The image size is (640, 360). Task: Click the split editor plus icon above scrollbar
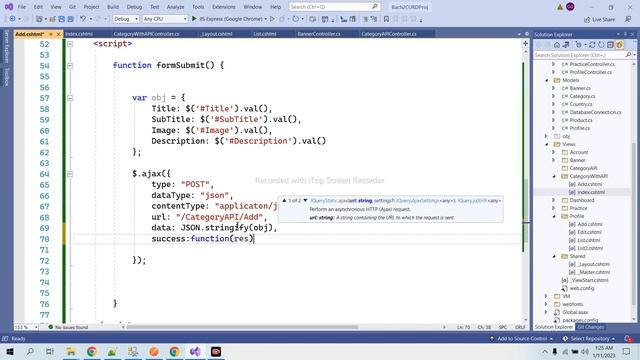coord(526,43)
